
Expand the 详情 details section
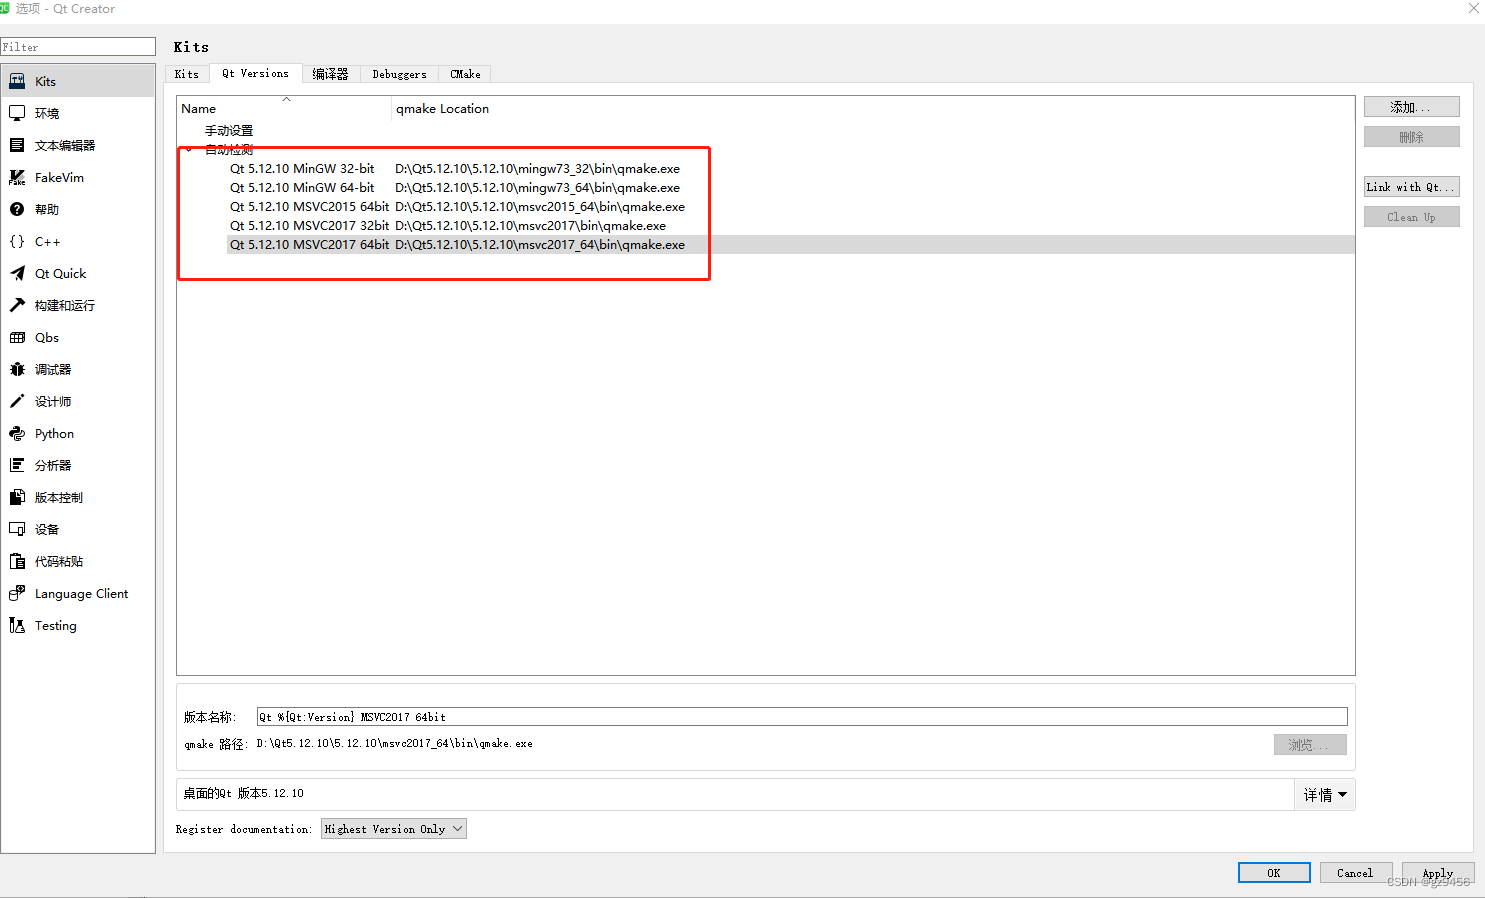coord(1325,795)
